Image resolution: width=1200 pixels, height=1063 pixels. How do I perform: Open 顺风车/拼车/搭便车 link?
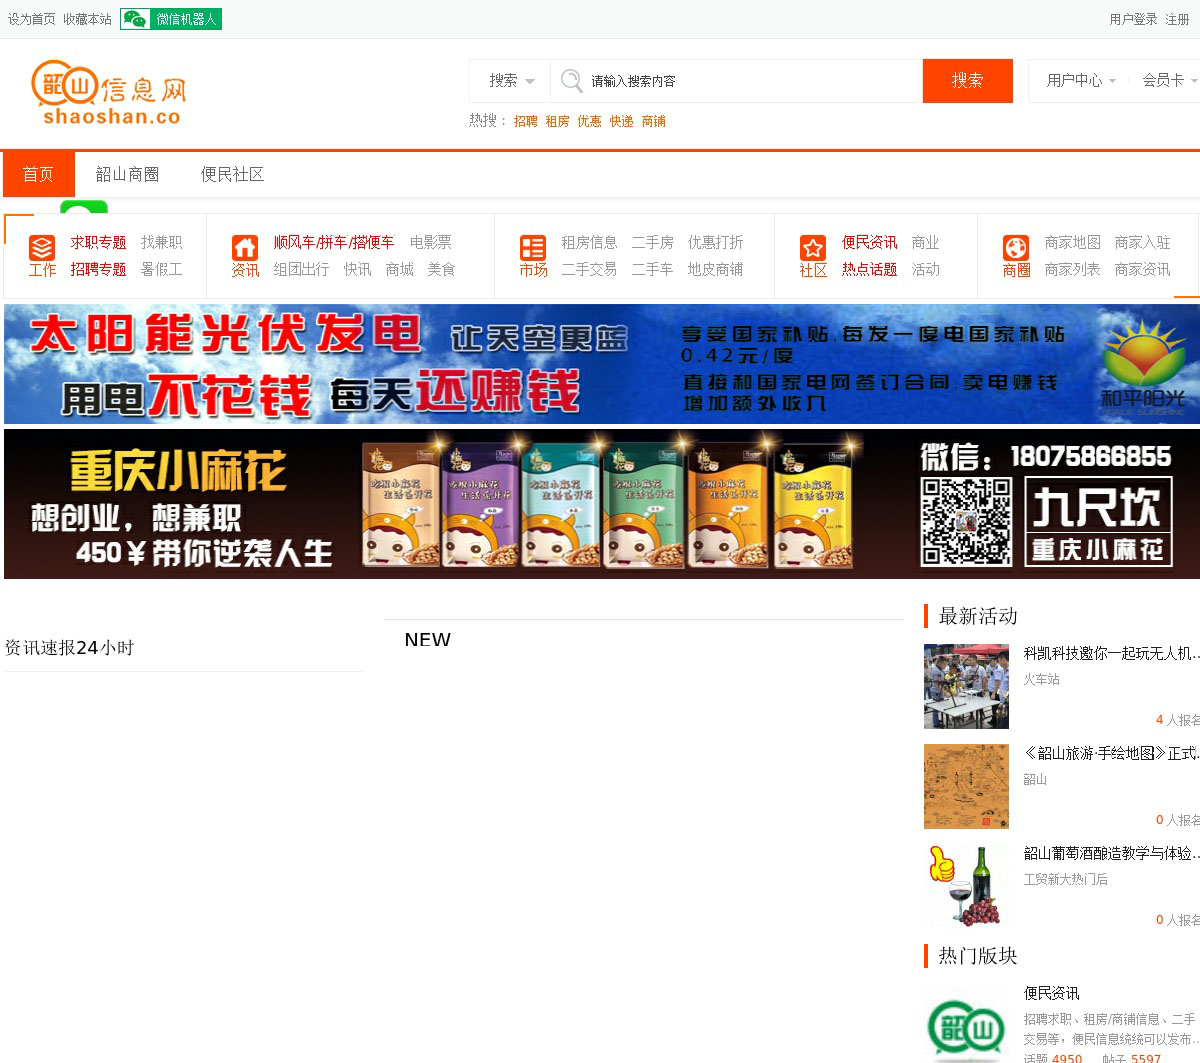coord(334,243)
